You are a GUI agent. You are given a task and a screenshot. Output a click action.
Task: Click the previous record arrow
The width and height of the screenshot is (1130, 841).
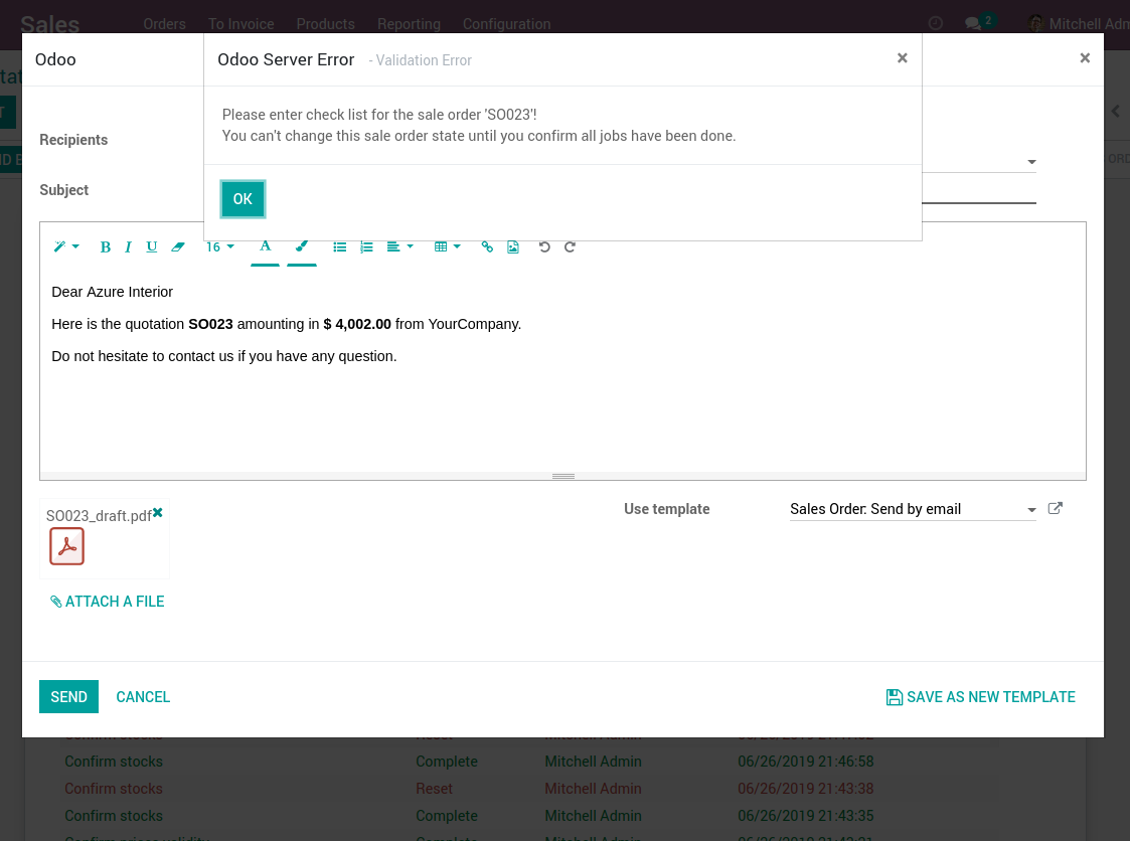click(1116, 111)
